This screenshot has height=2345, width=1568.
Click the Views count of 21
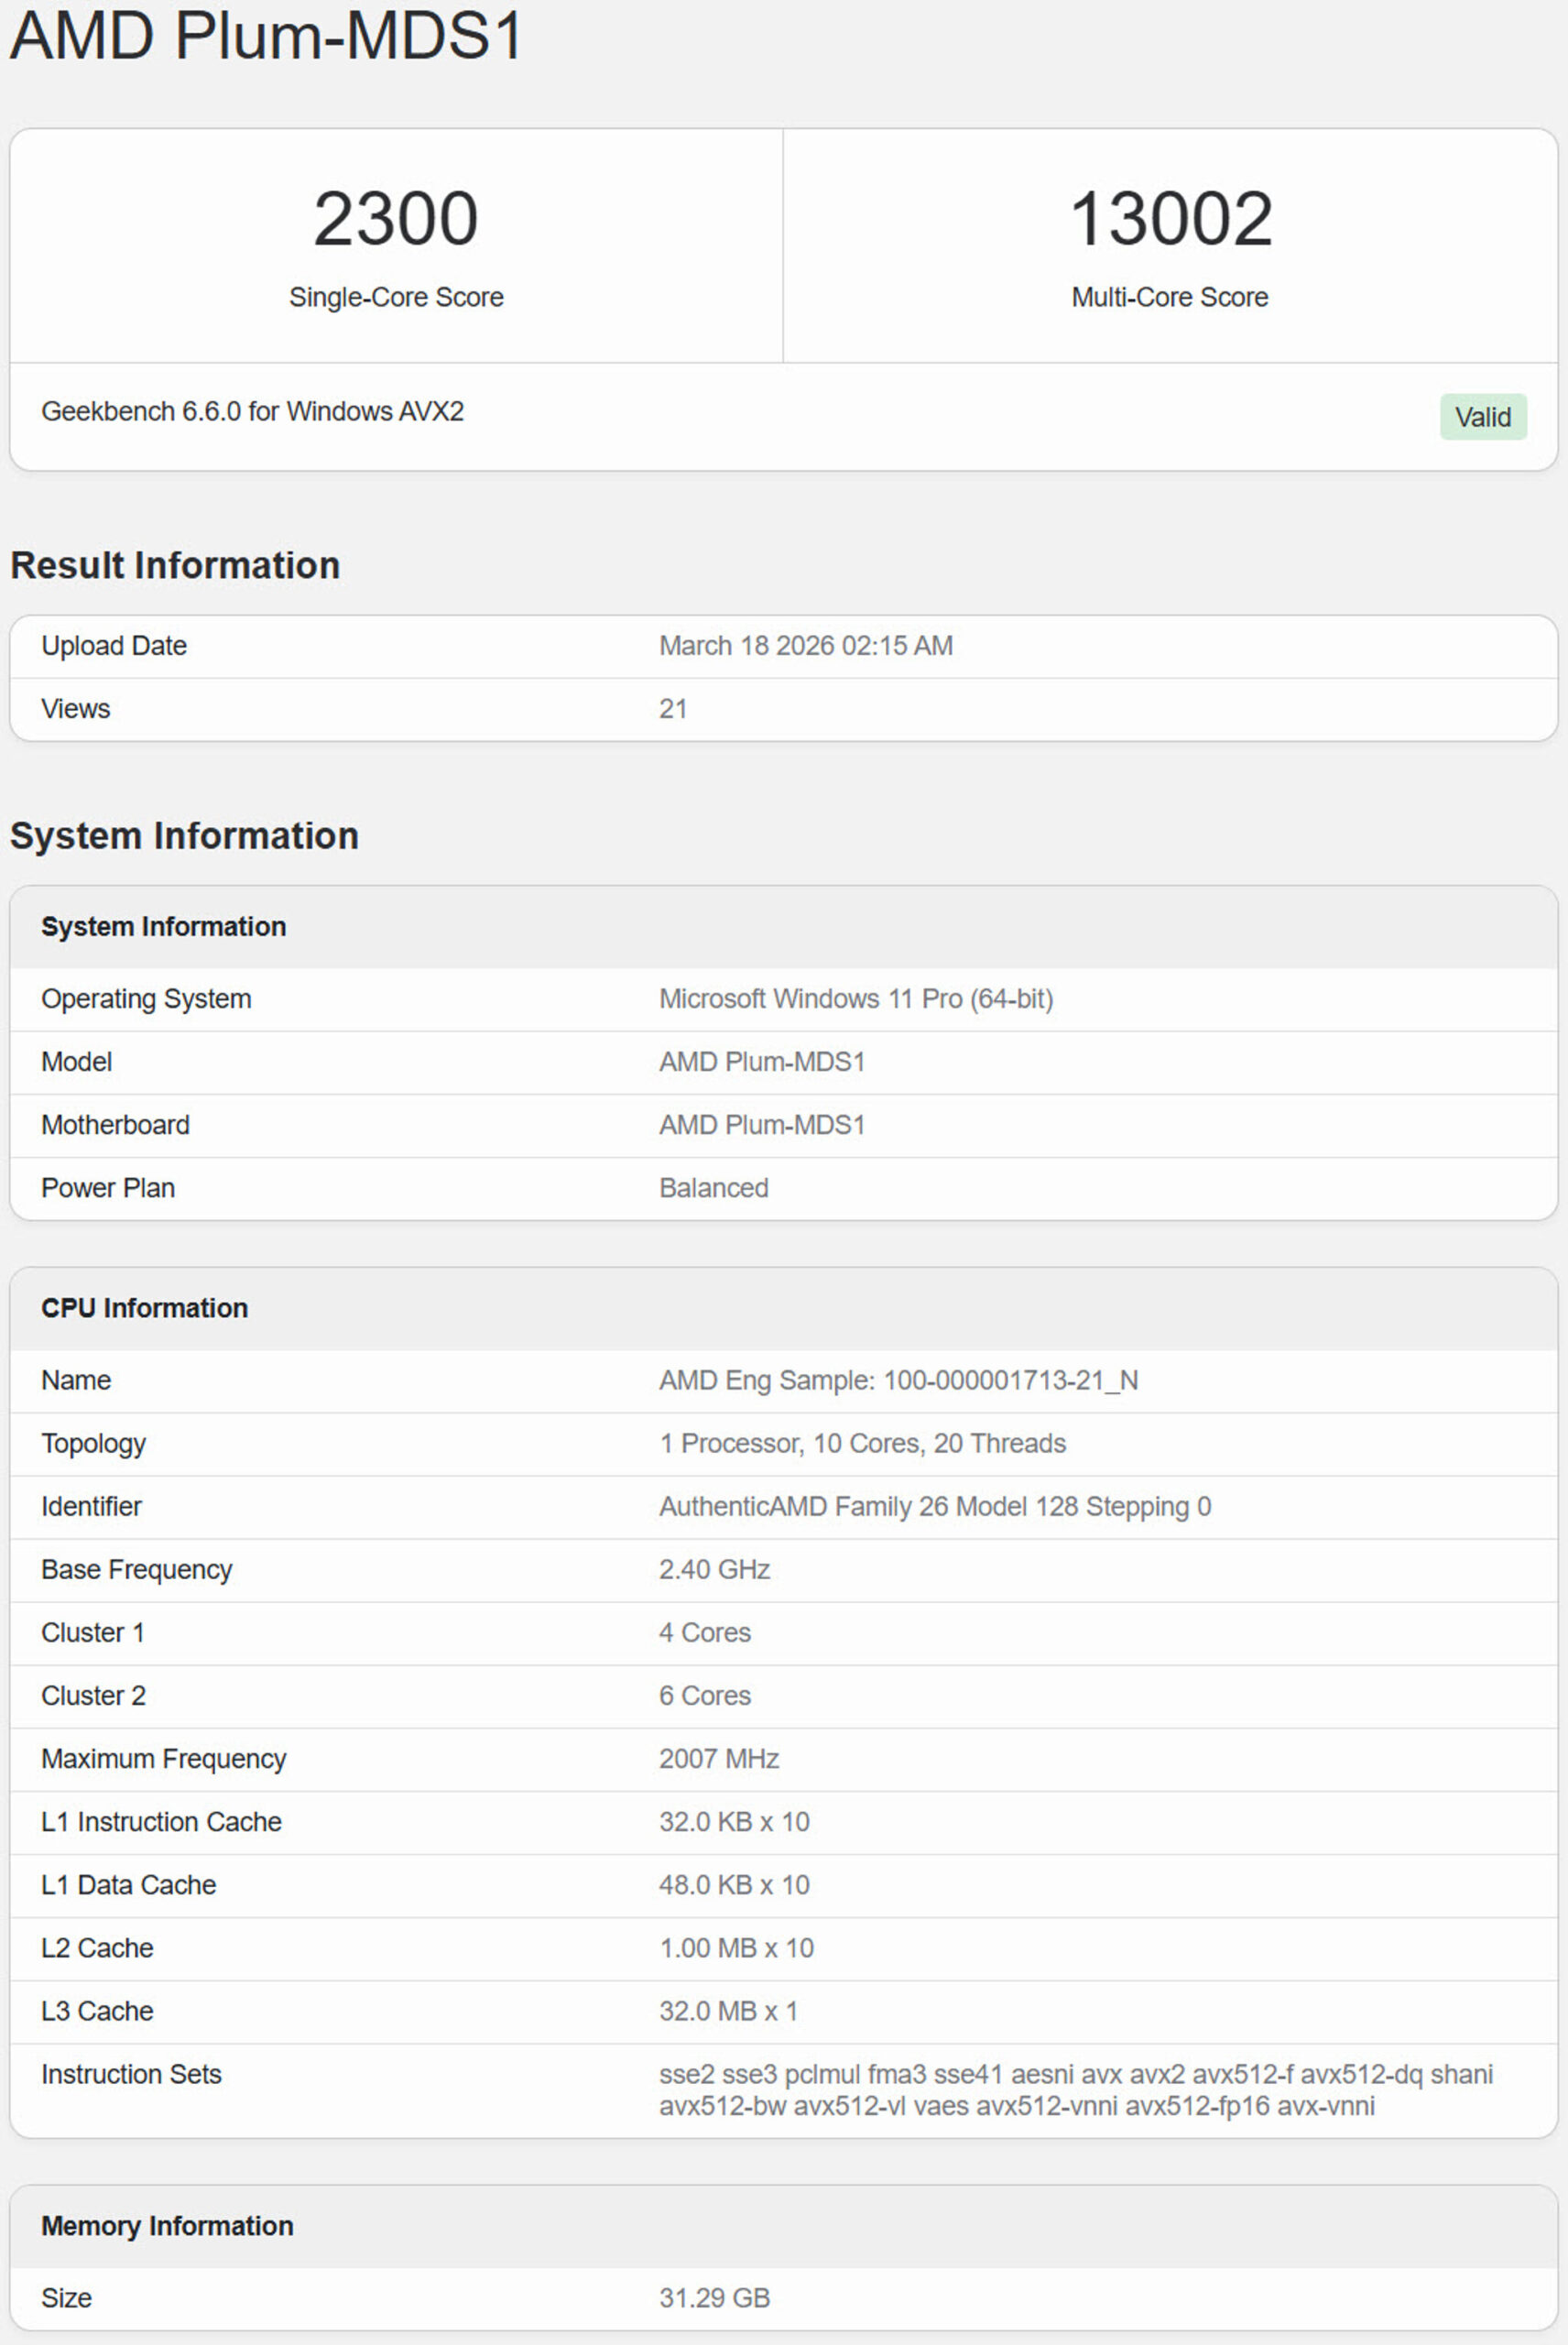pyautogui.click(x=675, y=708)
